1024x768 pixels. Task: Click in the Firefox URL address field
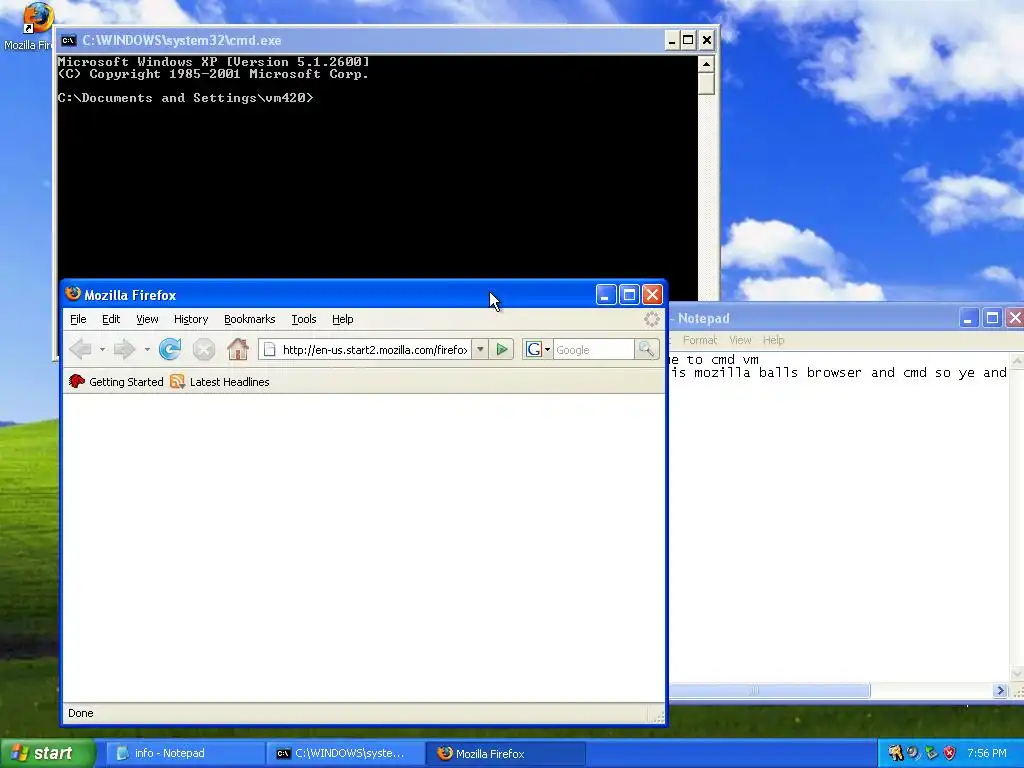(x=375, y=350)
